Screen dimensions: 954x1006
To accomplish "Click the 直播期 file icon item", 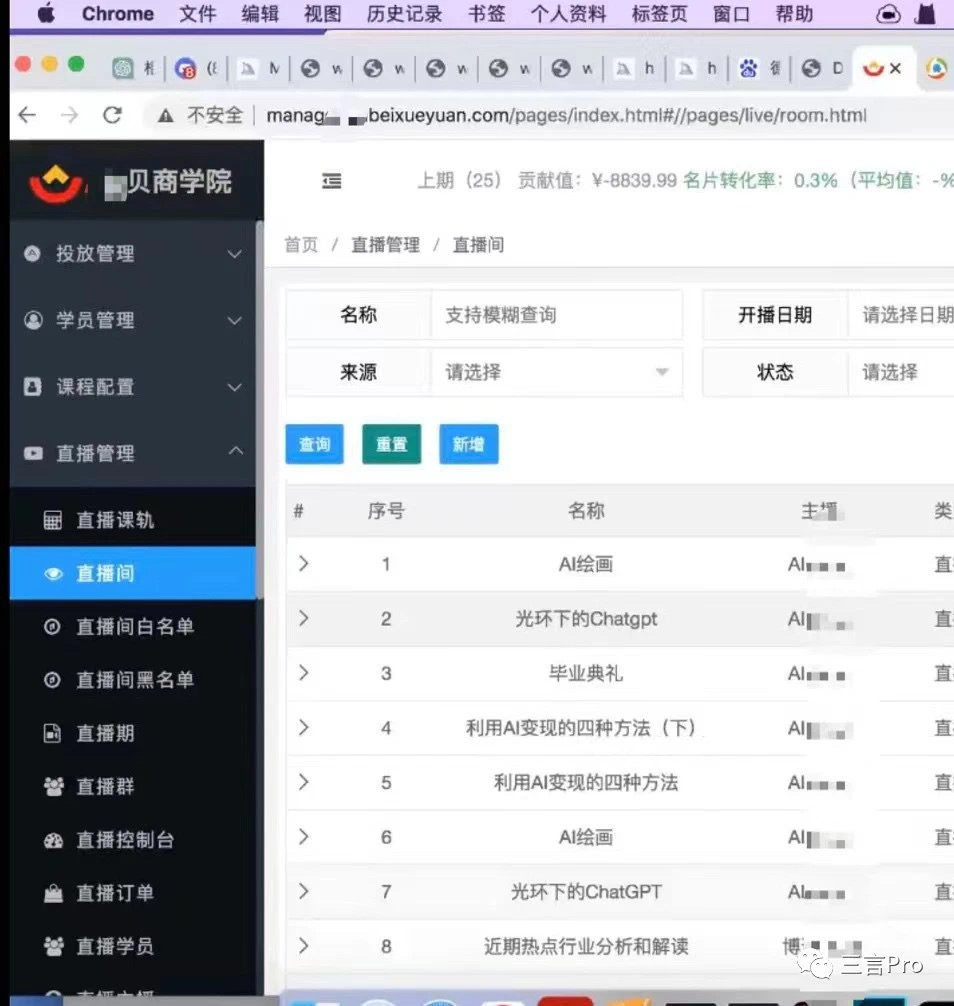I will click(x=105, y=733).
